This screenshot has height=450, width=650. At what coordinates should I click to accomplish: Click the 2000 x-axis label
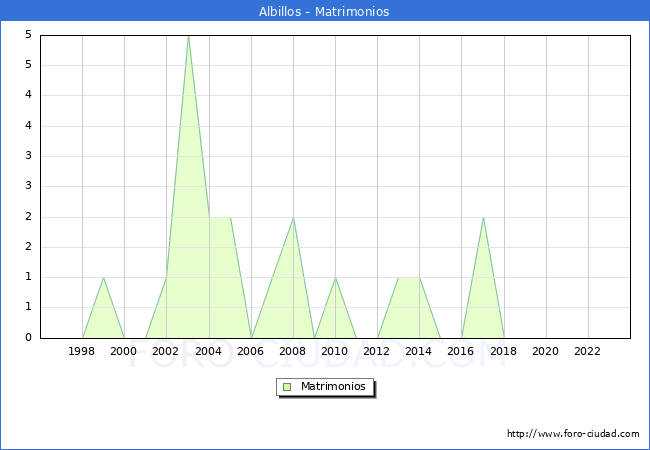[x=124, y=351]
